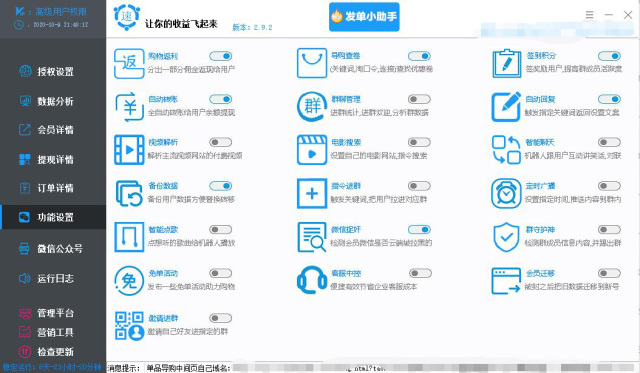Screen dimensions: 640x373
Task: Turn off the 备份数据 switch
Action: point(221,186)
